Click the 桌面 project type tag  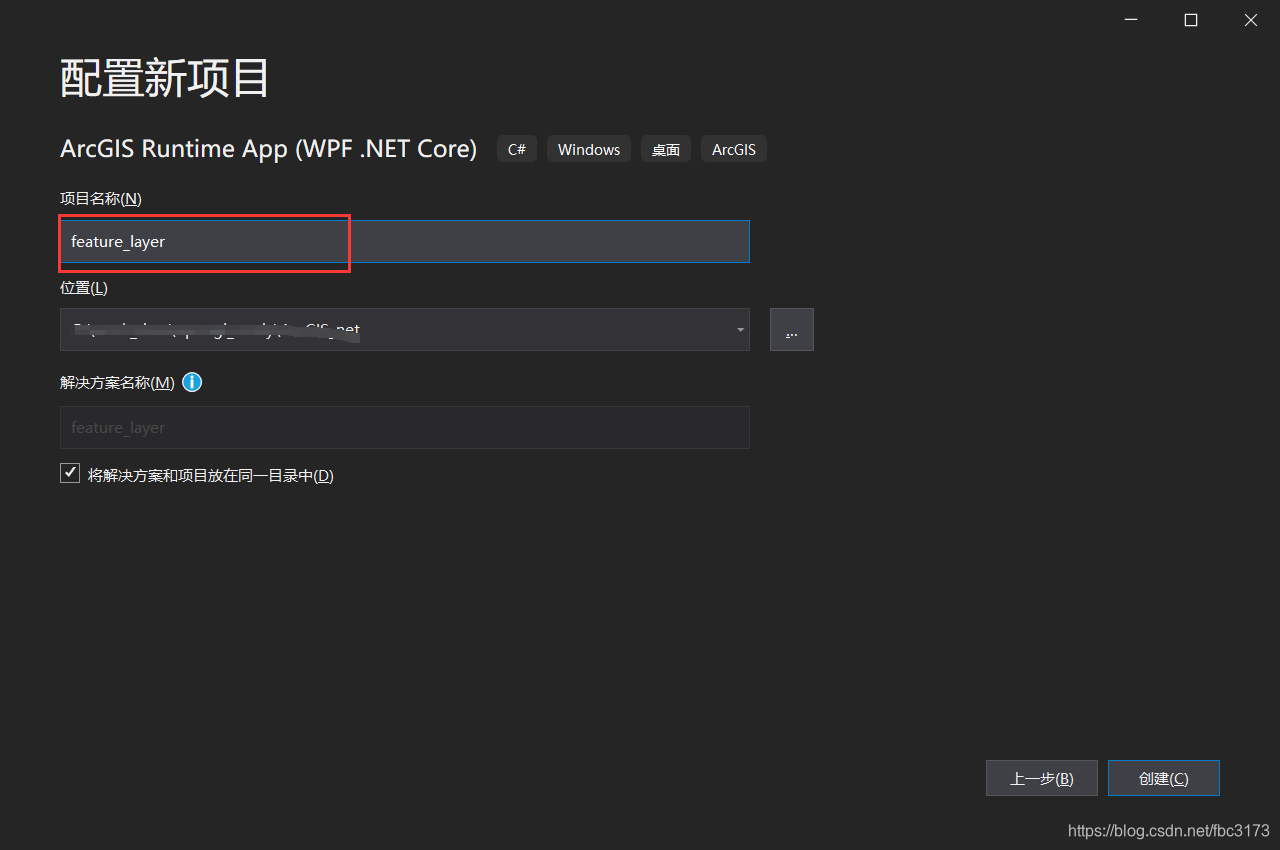coord(666,149)
